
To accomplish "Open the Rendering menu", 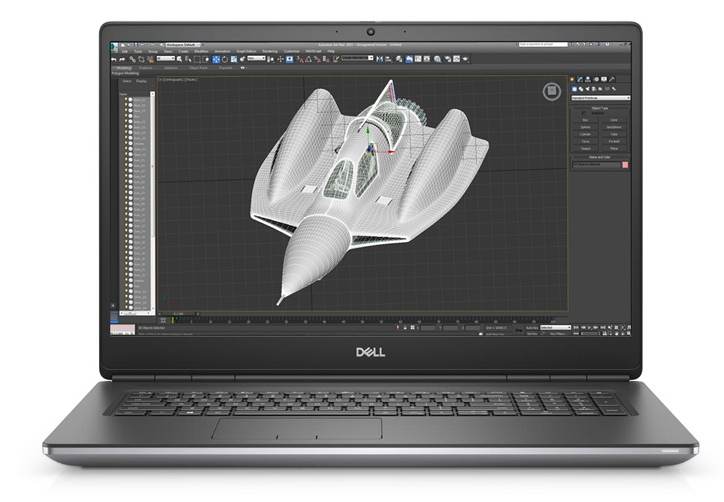I will [x=270, y=51].
